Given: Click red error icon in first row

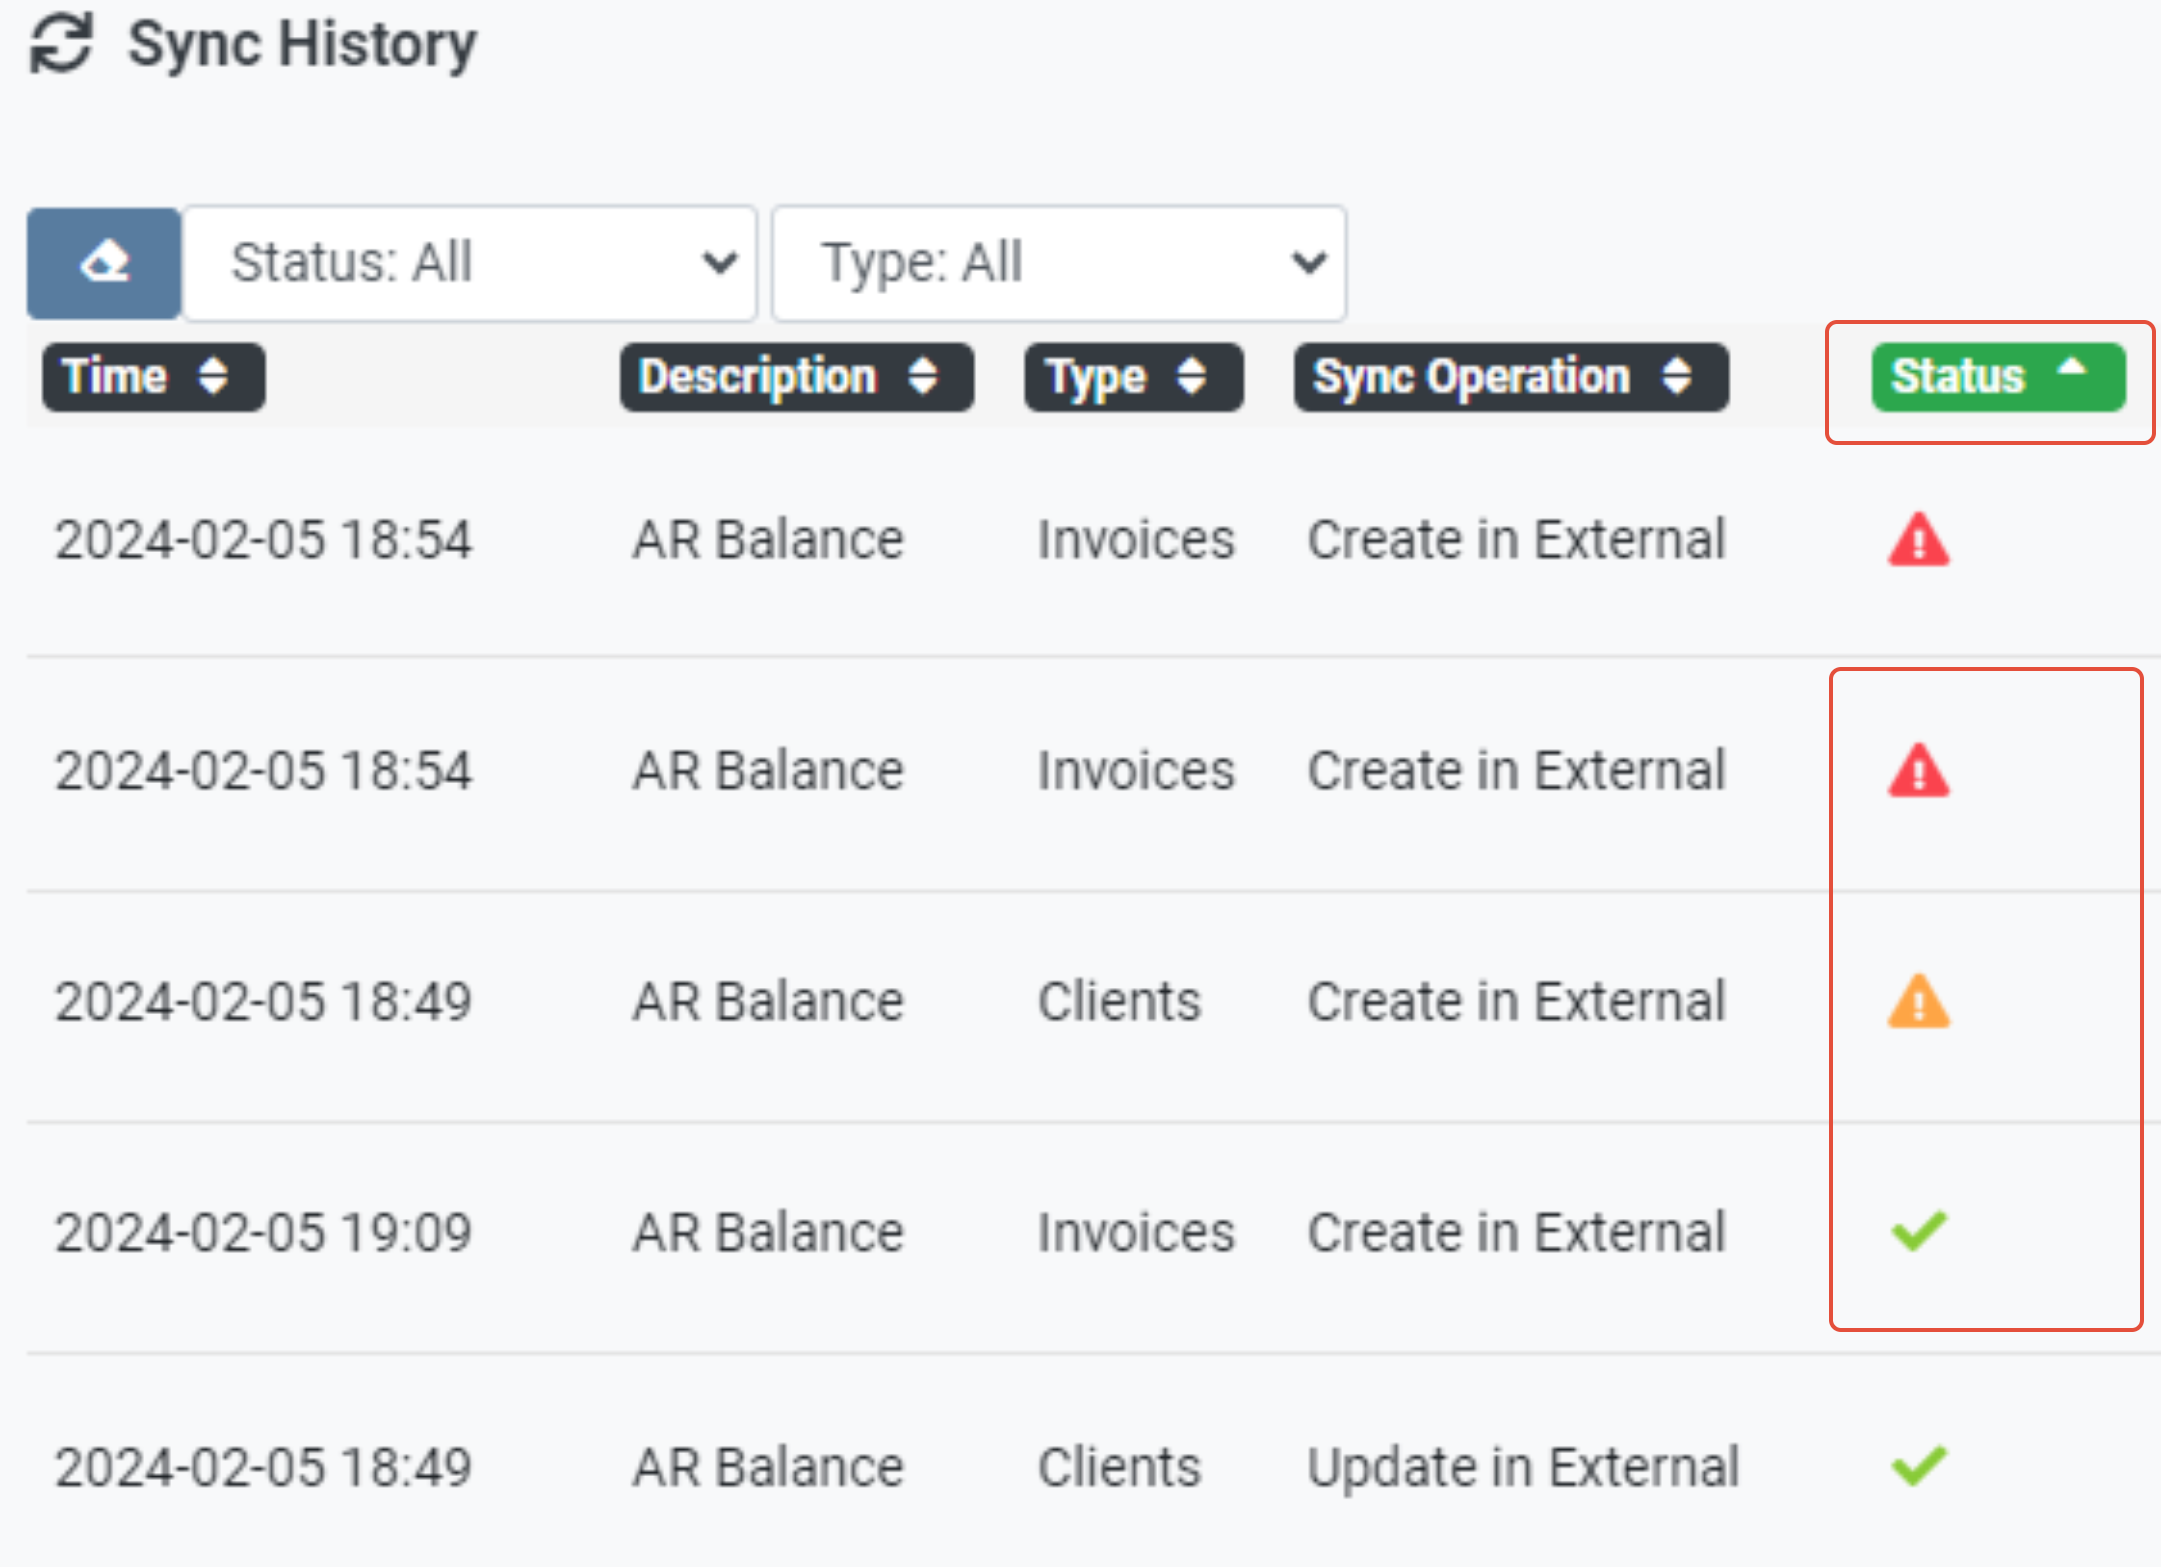Looking at the screenshot, I should [x=1918, y=541].
